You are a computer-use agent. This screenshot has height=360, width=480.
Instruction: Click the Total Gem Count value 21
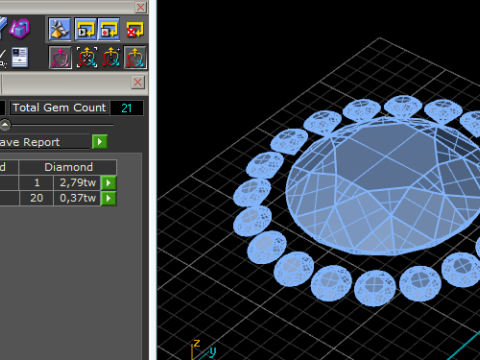pyautogui.click(x=127, y=108)
